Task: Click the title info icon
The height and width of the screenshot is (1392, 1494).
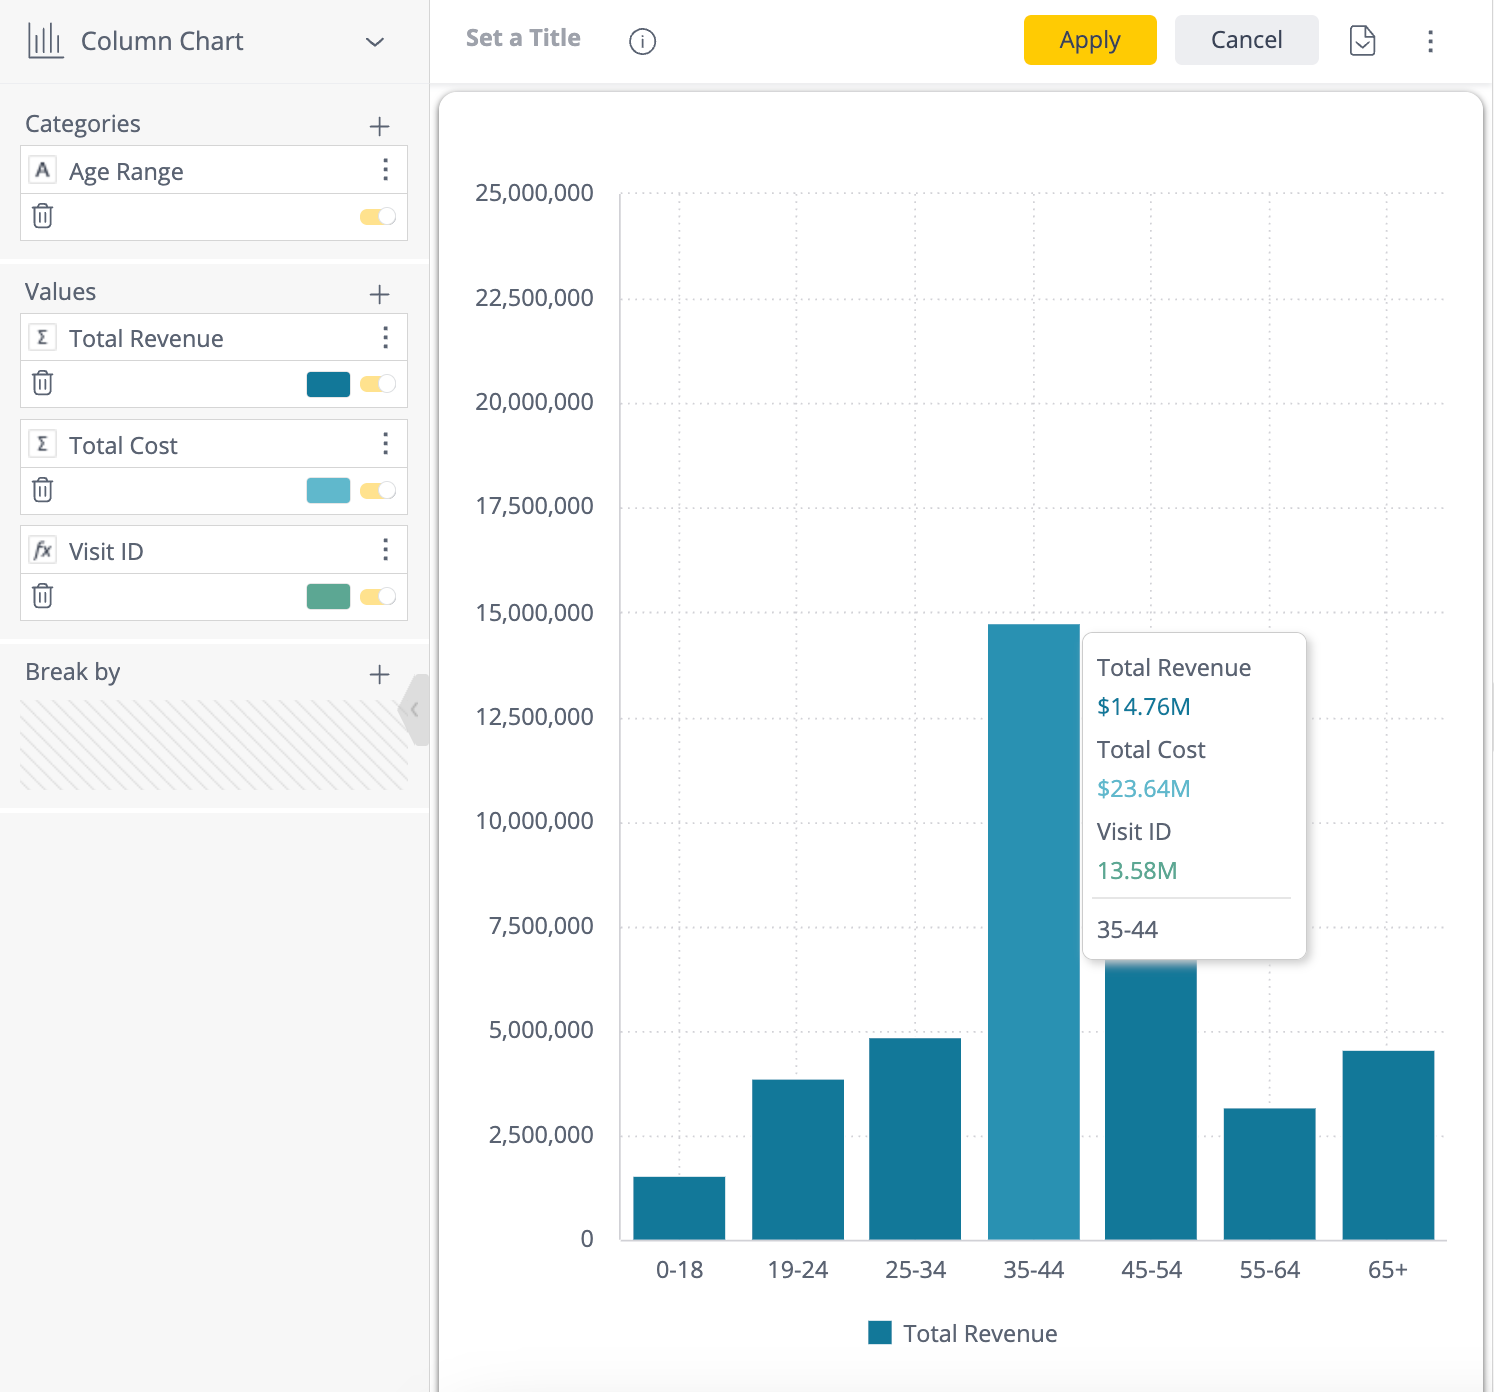Action: pos(642,41)
